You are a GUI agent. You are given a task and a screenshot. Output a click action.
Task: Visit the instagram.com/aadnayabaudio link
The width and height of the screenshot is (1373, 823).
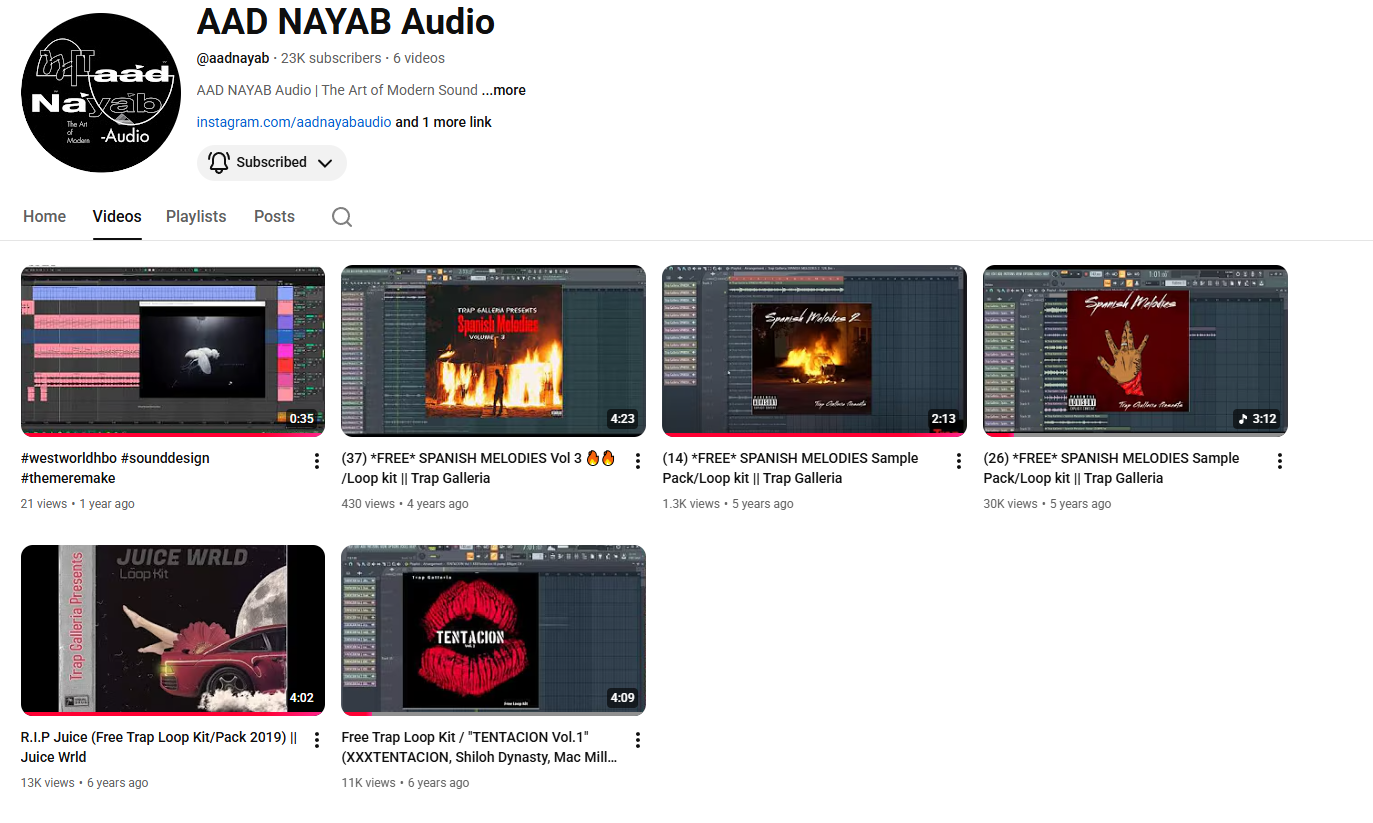[x=294, y=122]
